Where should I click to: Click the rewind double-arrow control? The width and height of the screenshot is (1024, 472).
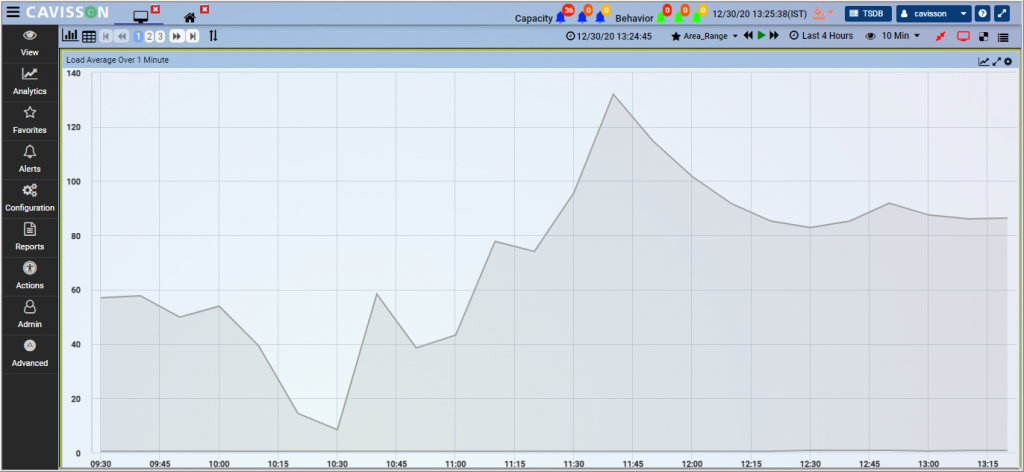tap(748, 36)
